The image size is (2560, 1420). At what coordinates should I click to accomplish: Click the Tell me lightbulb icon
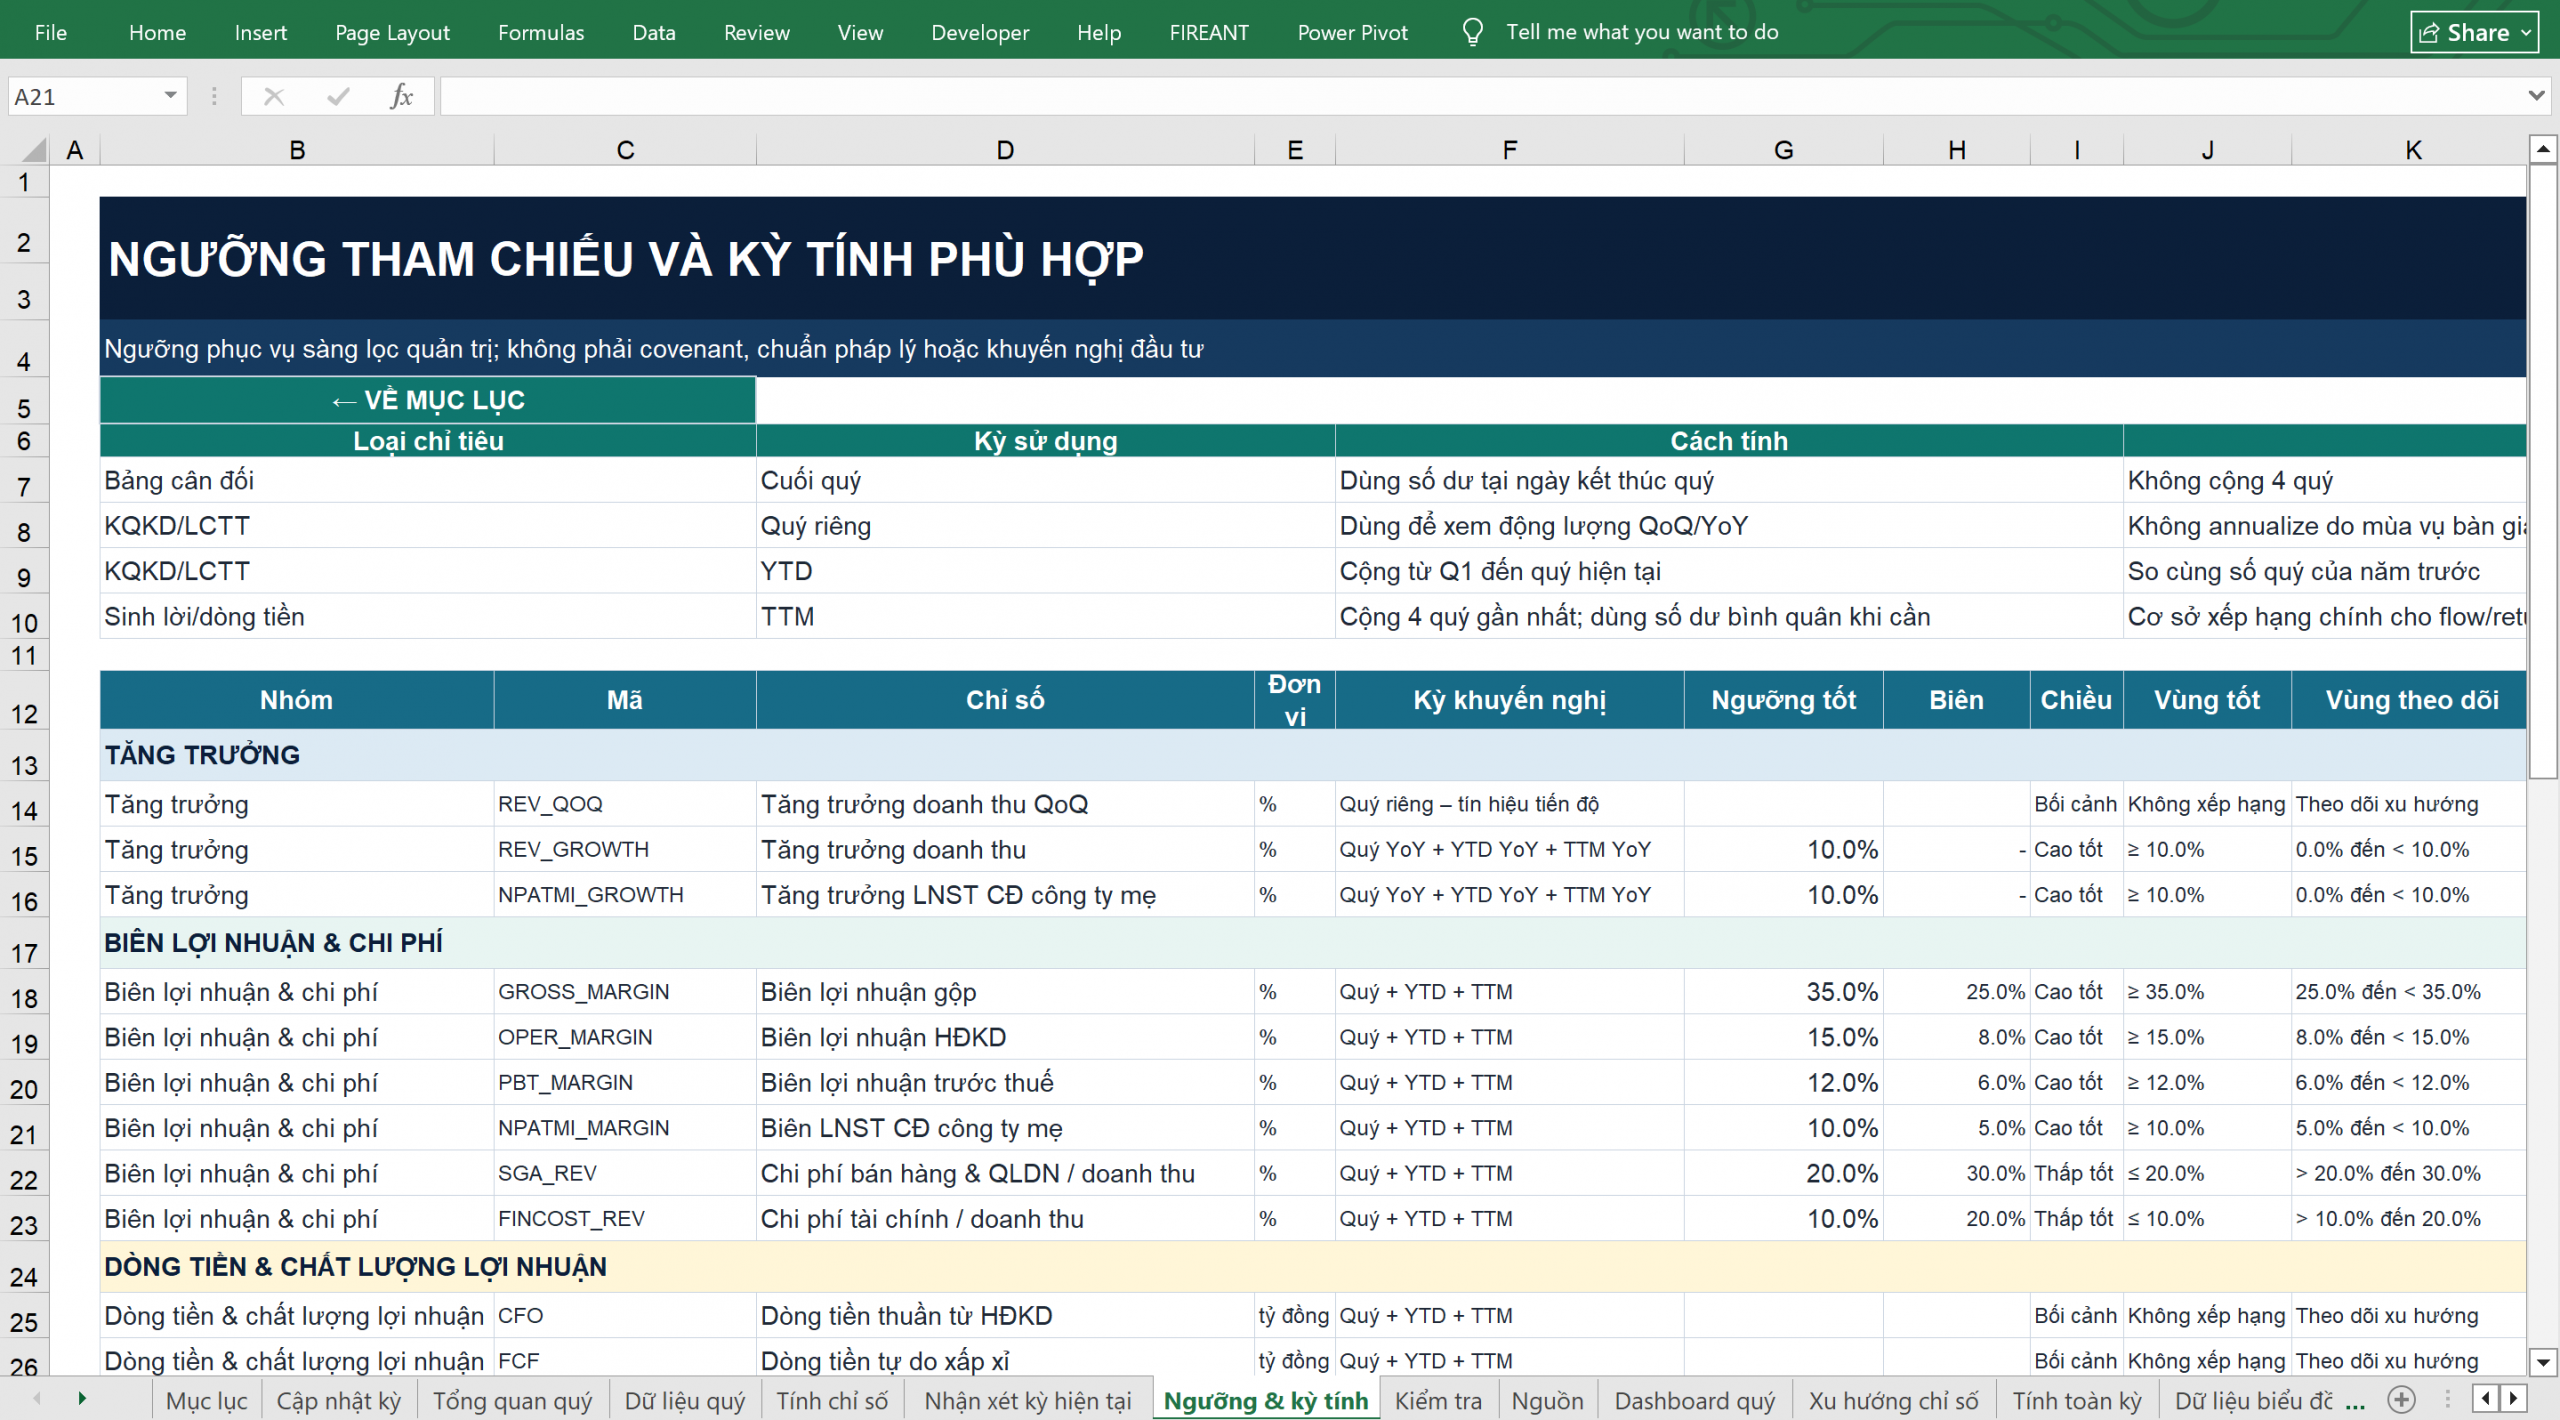(1472, 32)
